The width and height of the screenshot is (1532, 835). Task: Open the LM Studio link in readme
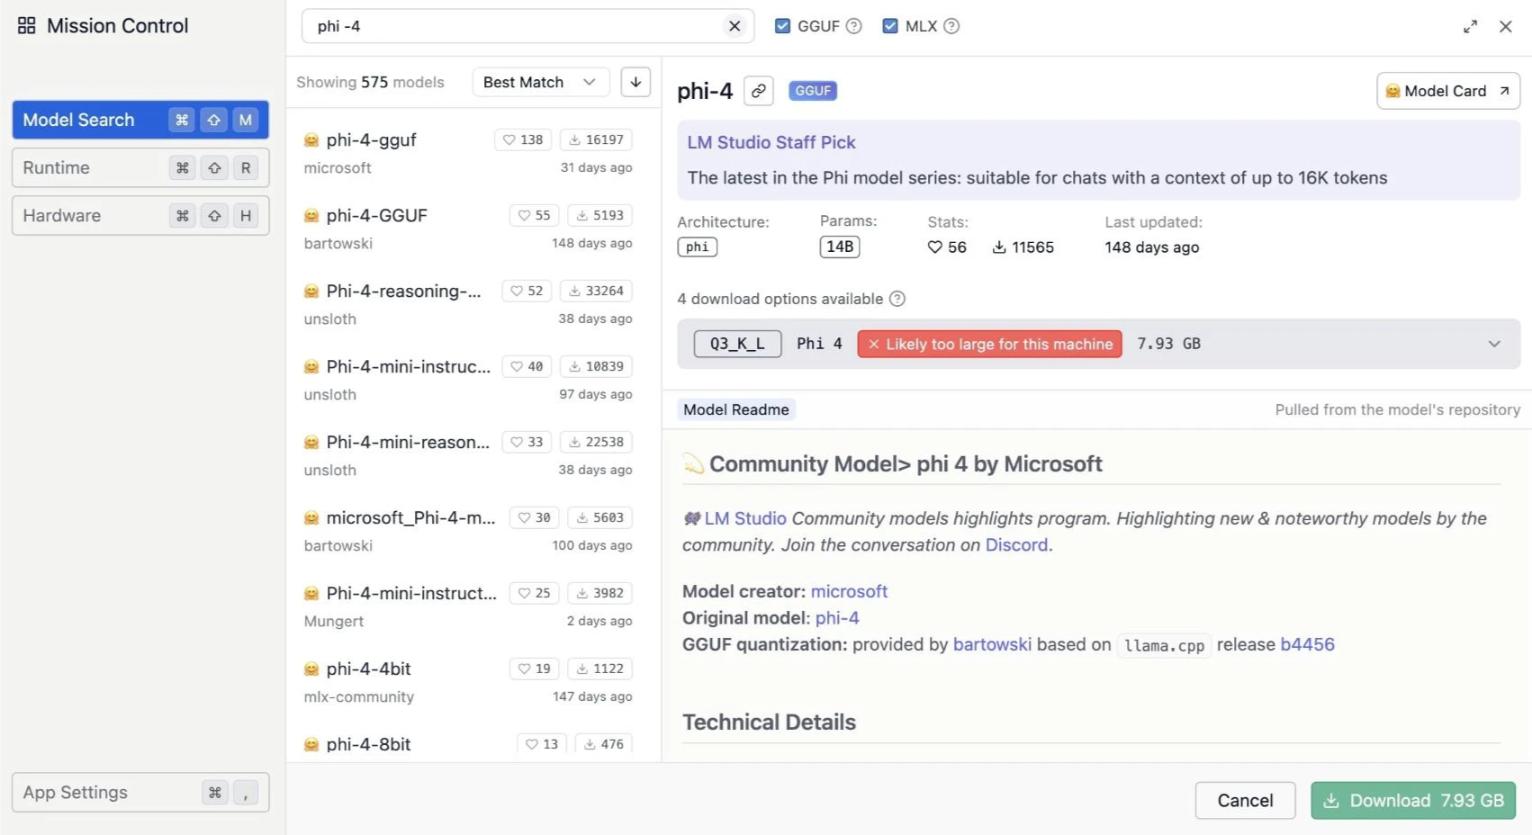(745, 518)
